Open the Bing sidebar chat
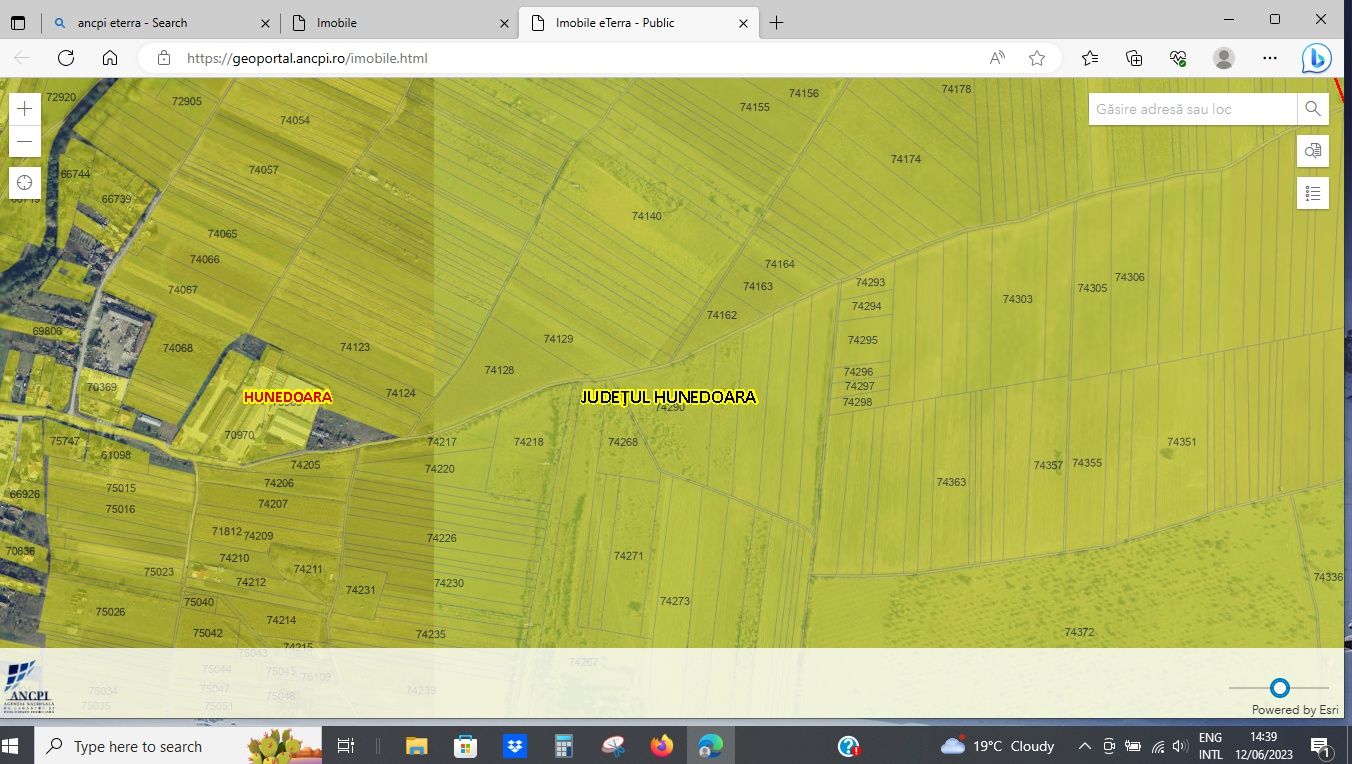This screenshot has height=764, width=1352. coord(1316,58)
